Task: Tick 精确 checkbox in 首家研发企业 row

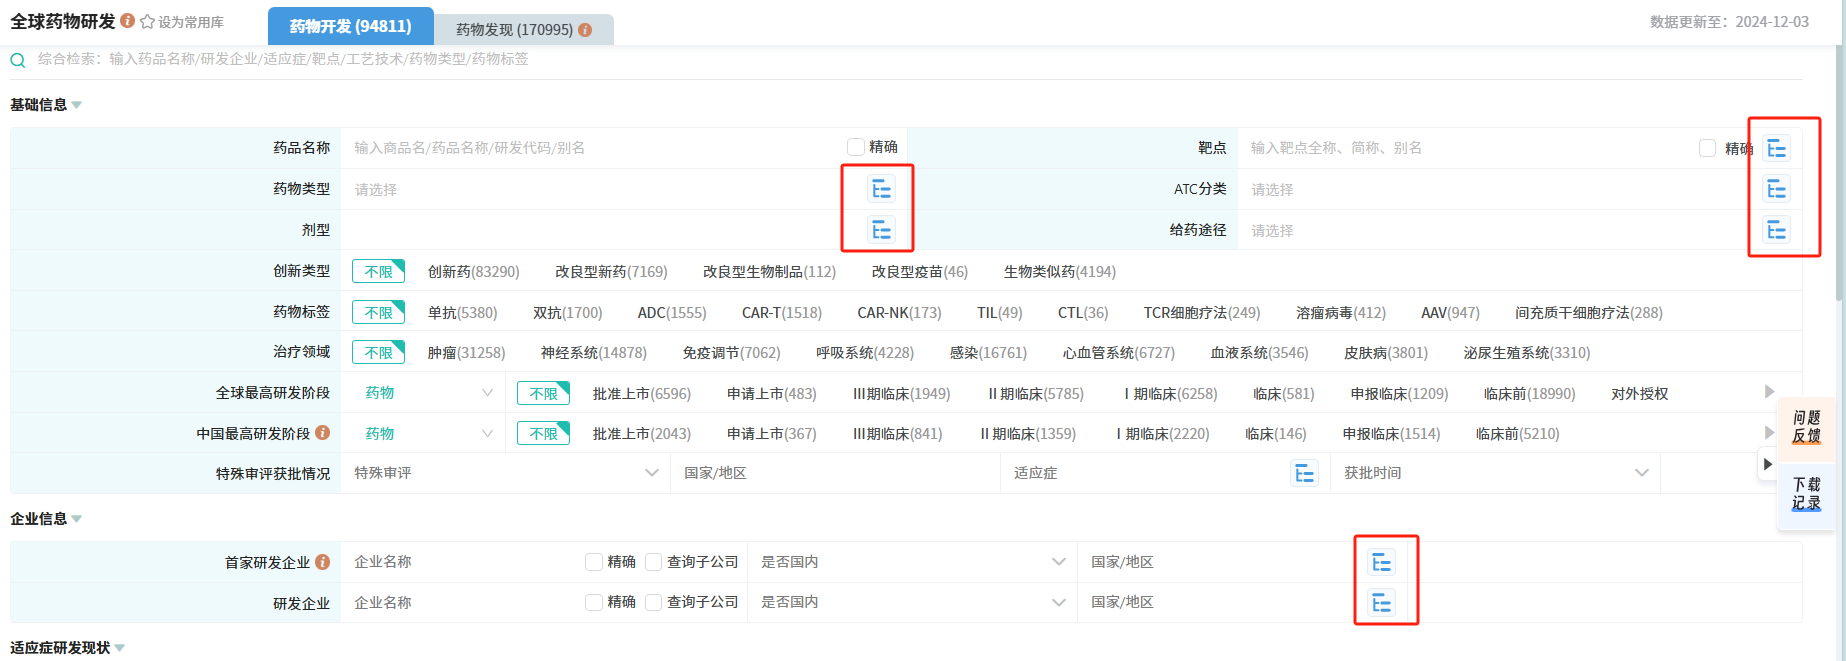Action: pyautogui.click(x=593, y=562)
